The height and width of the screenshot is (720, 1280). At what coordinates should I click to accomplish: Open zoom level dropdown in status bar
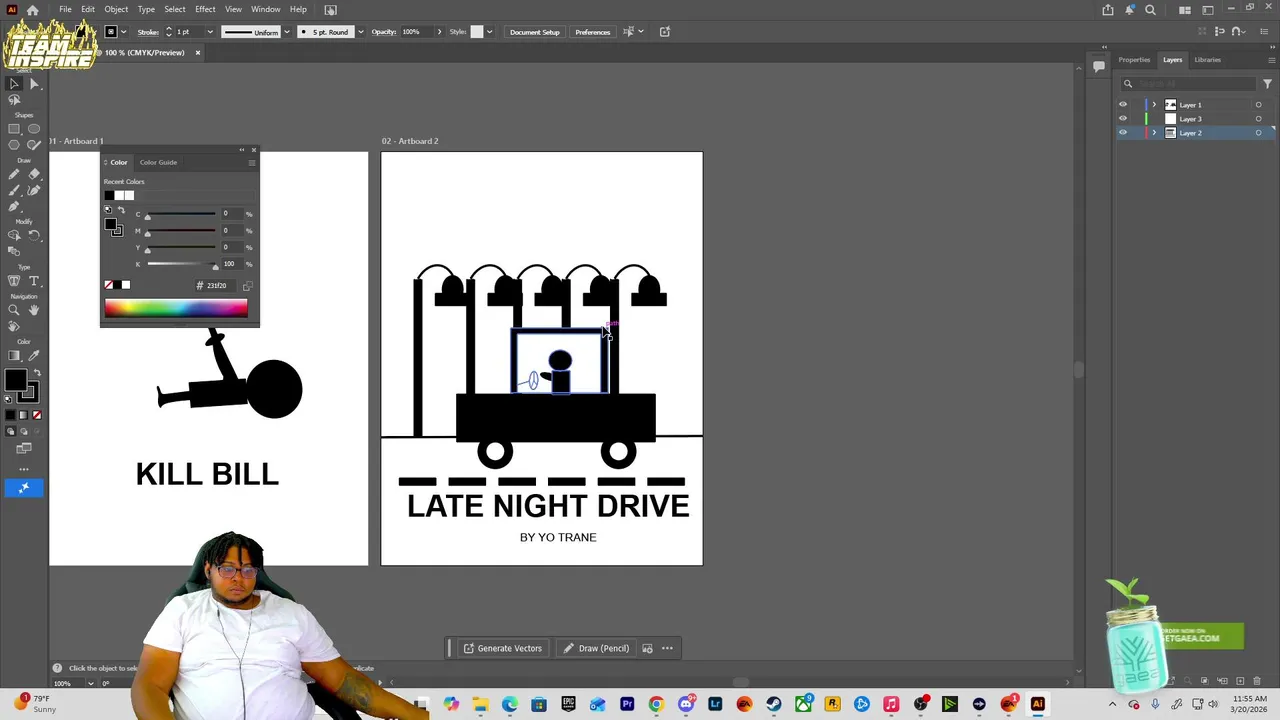point(91,683)
